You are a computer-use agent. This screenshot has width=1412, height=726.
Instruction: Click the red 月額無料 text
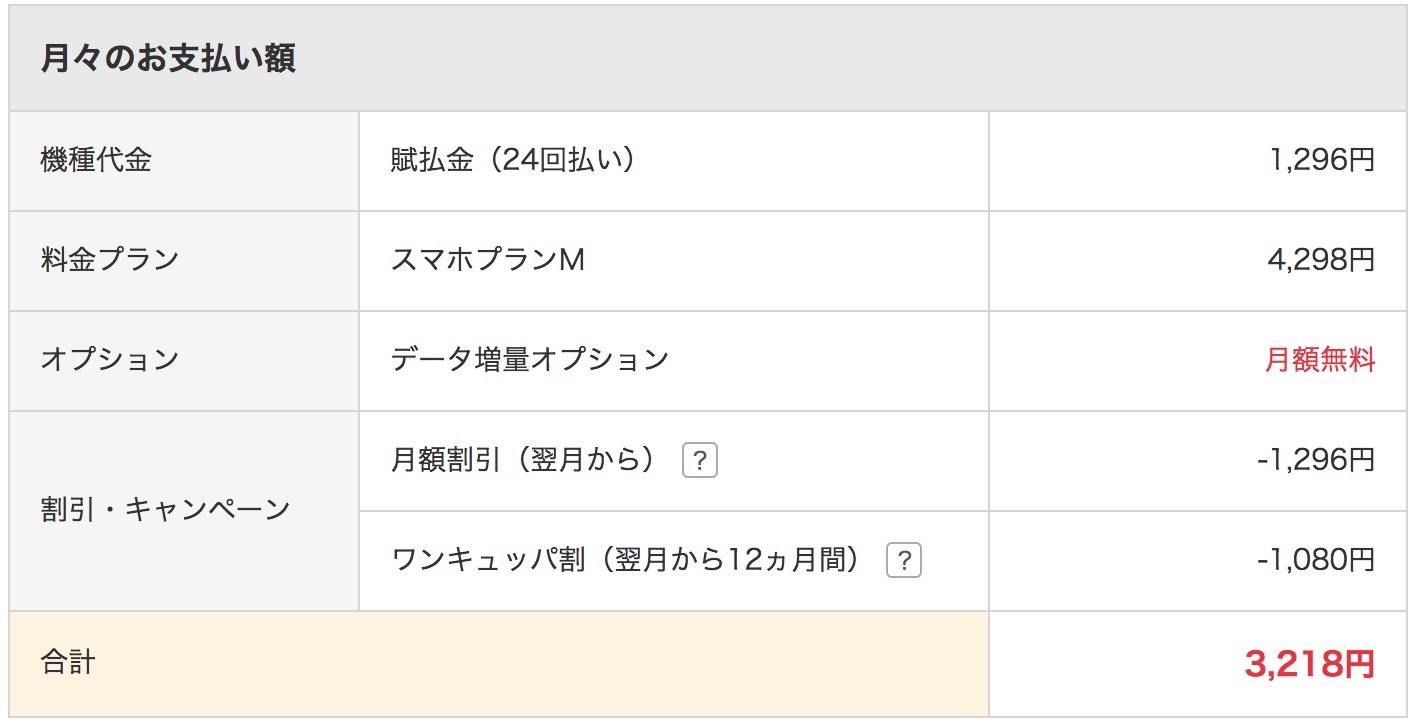1321,360
